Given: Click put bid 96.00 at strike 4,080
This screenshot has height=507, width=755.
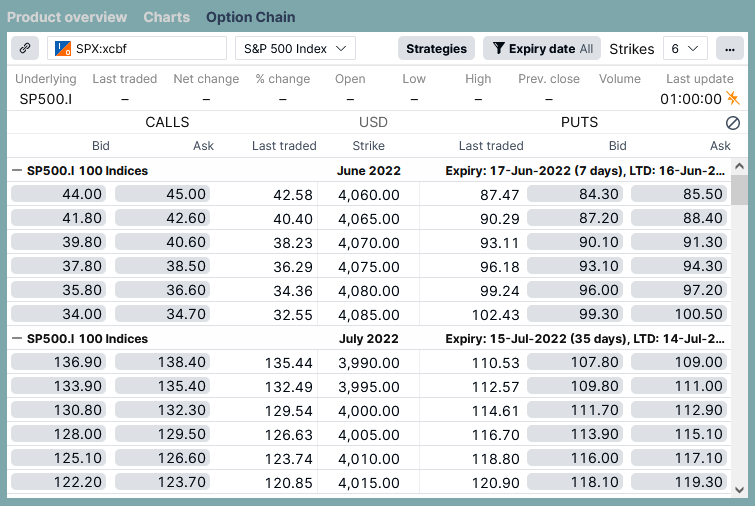Looking at the screenshot, I should point(575,290).
